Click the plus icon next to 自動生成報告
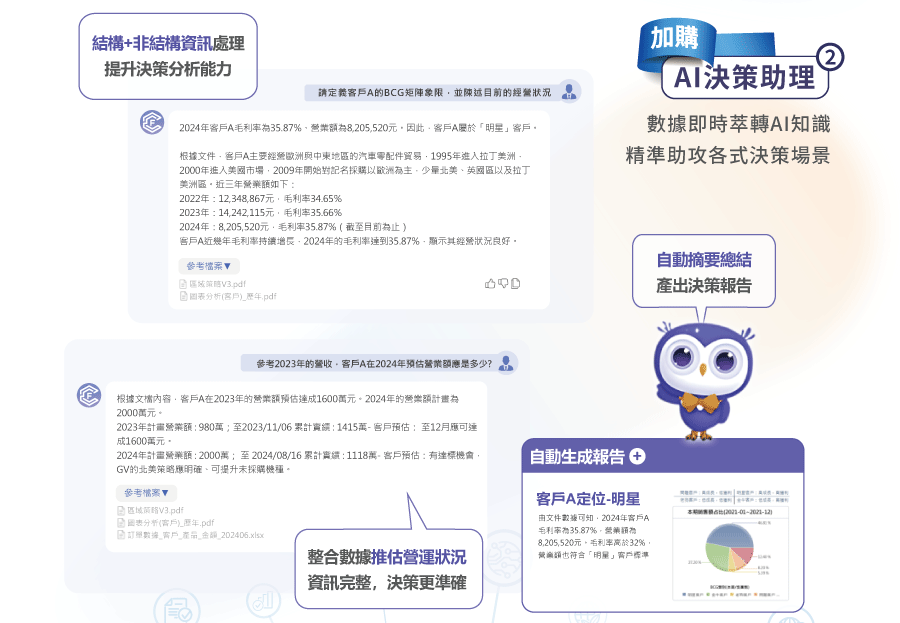Screen dimensions: 900x623 (637, 456)
